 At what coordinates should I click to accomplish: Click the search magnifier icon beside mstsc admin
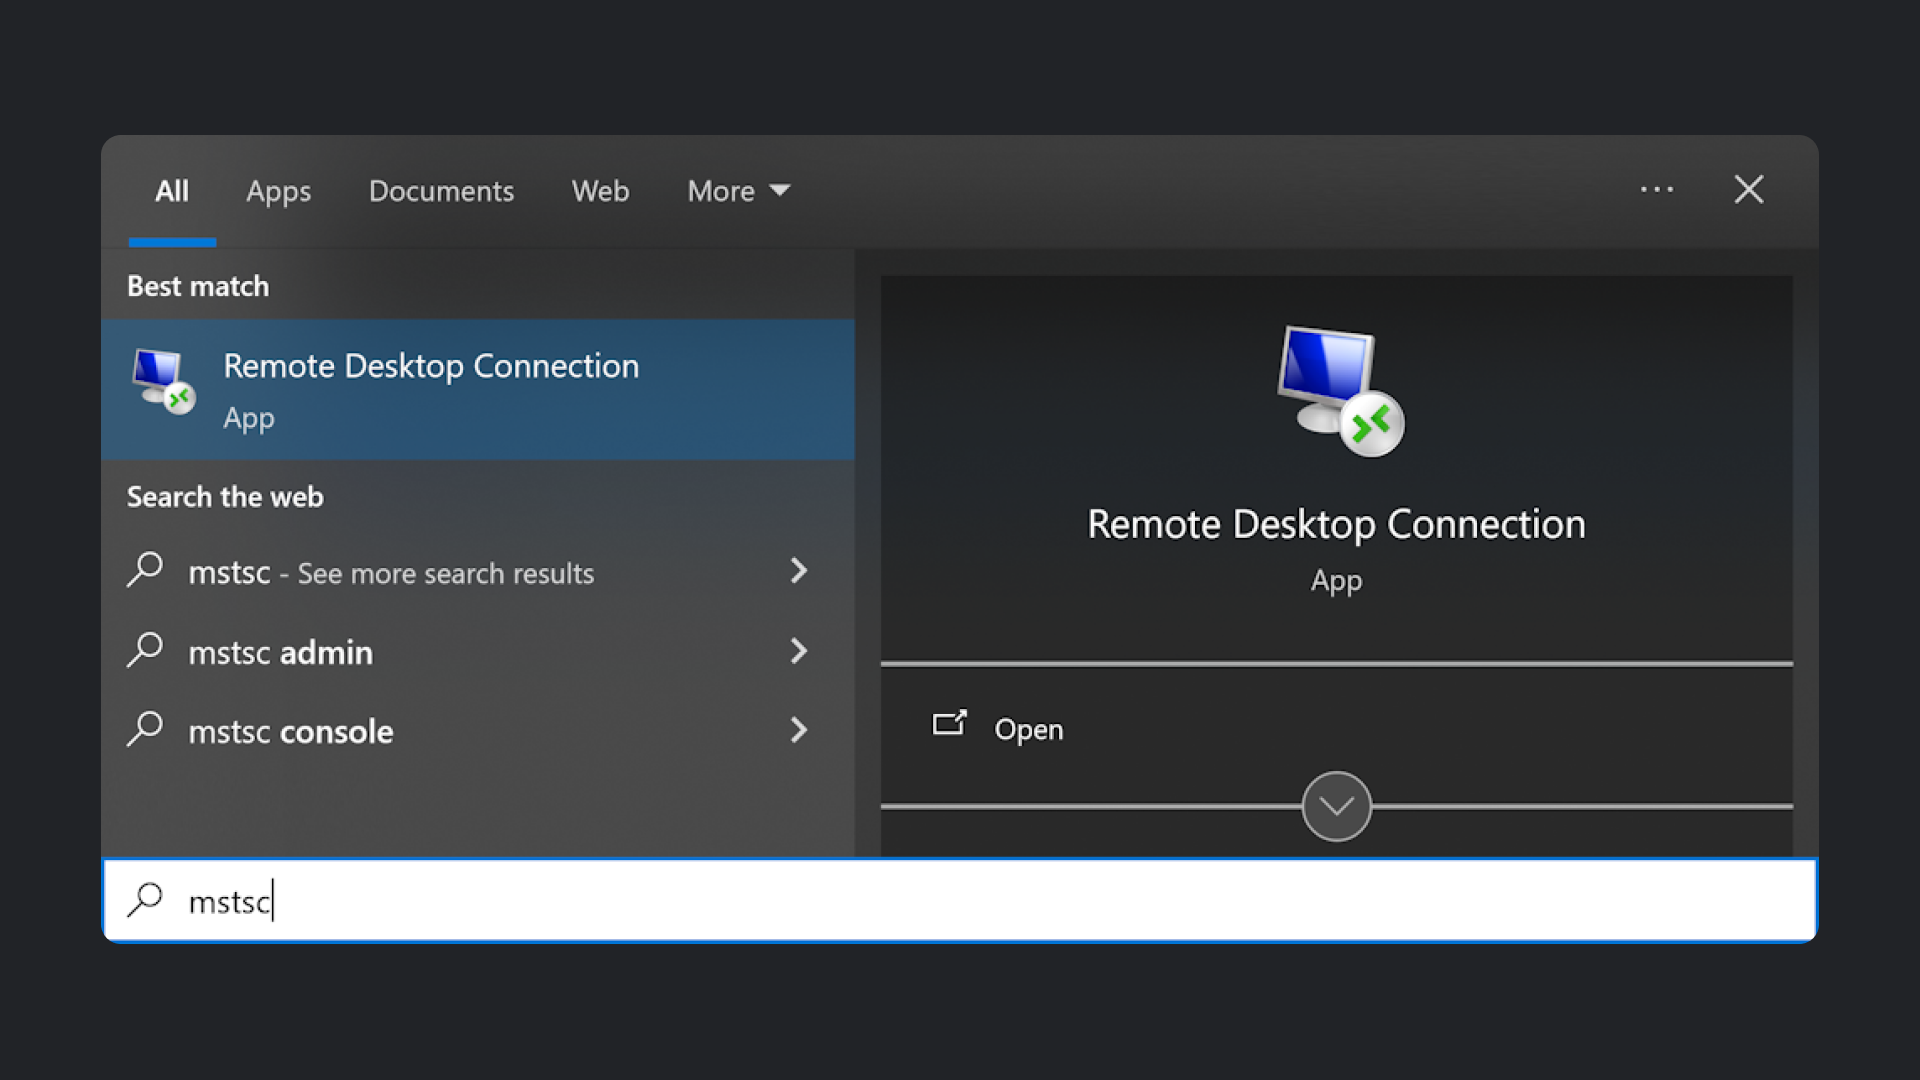145,651
